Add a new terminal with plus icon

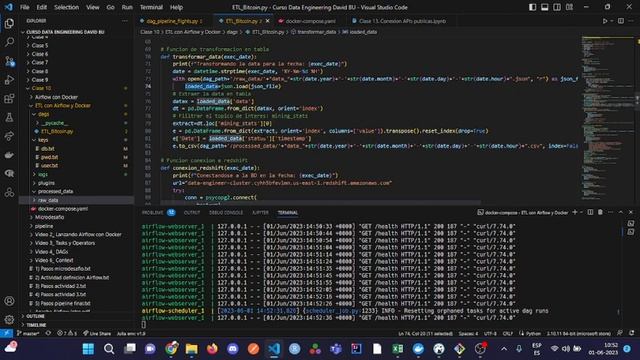574,212
